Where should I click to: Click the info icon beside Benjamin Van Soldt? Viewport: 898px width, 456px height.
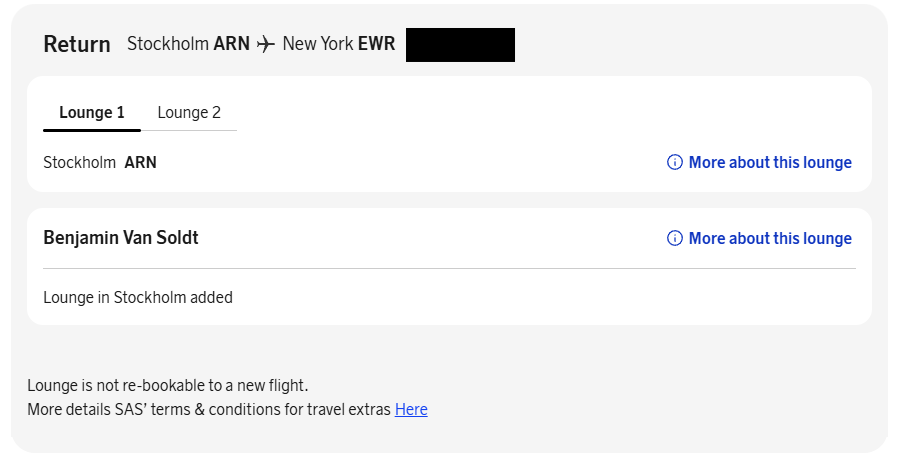click(675, 238)
